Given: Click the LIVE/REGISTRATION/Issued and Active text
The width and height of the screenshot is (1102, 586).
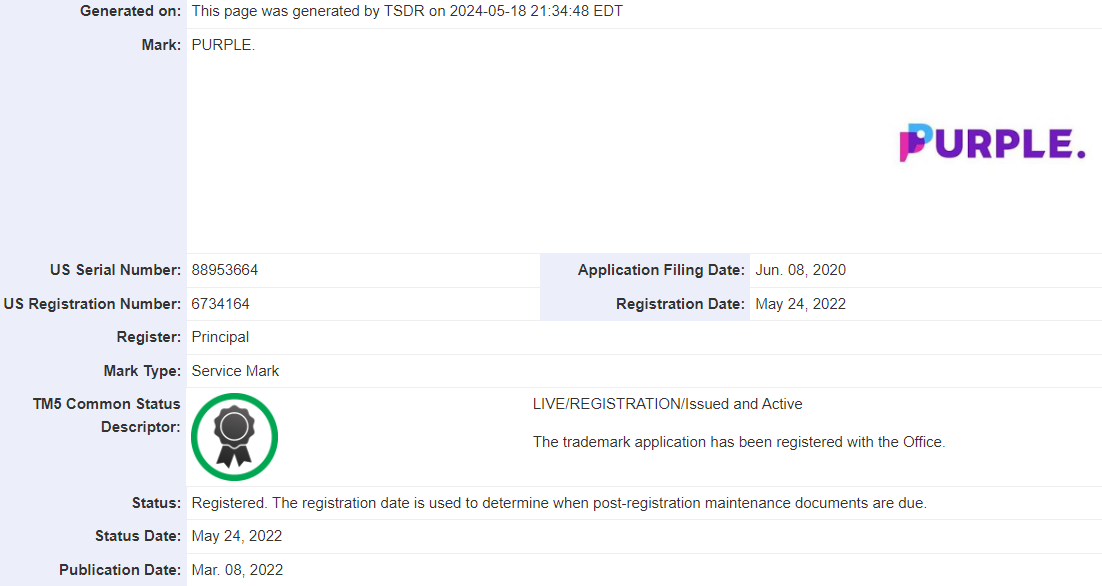Looking at the screenshot, I should coord(668,404).
